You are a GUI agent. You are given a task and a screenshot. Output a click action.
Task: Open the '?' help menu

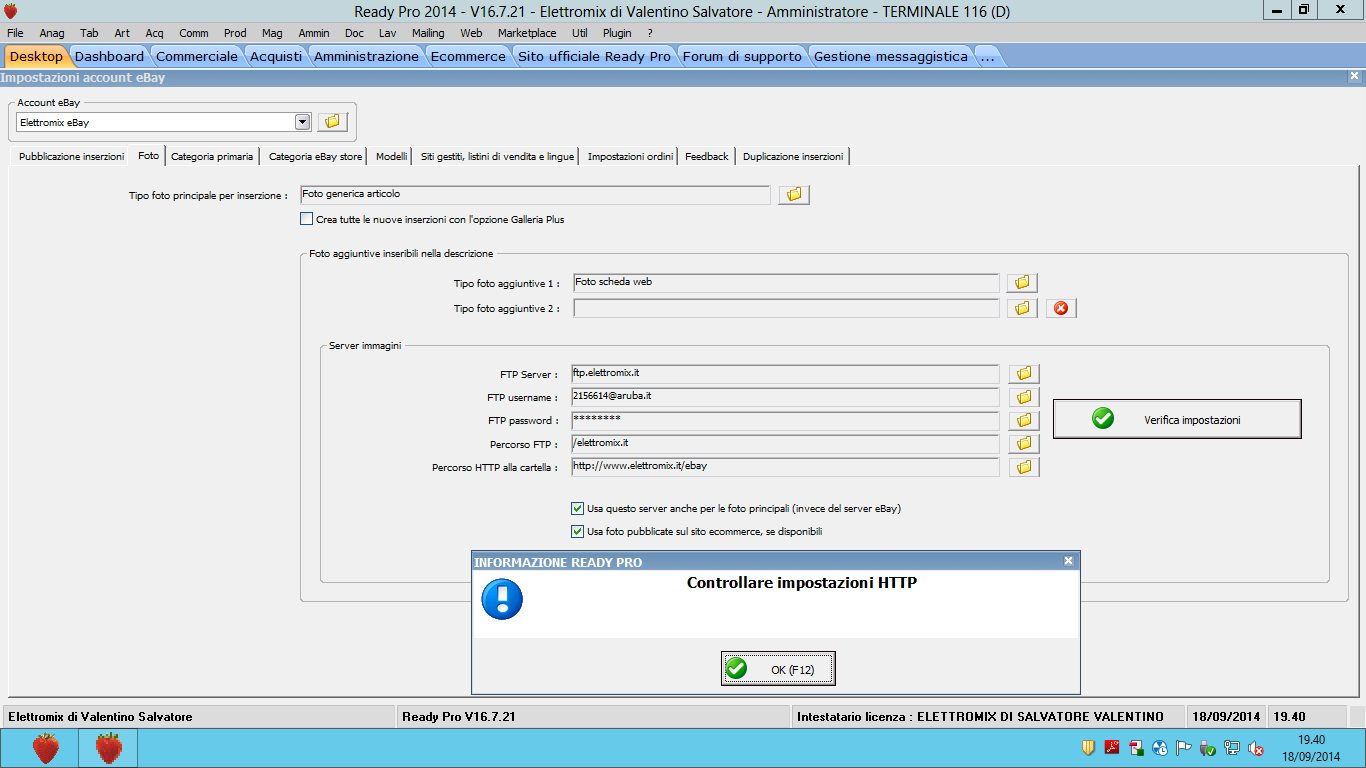tap(650, 33)
